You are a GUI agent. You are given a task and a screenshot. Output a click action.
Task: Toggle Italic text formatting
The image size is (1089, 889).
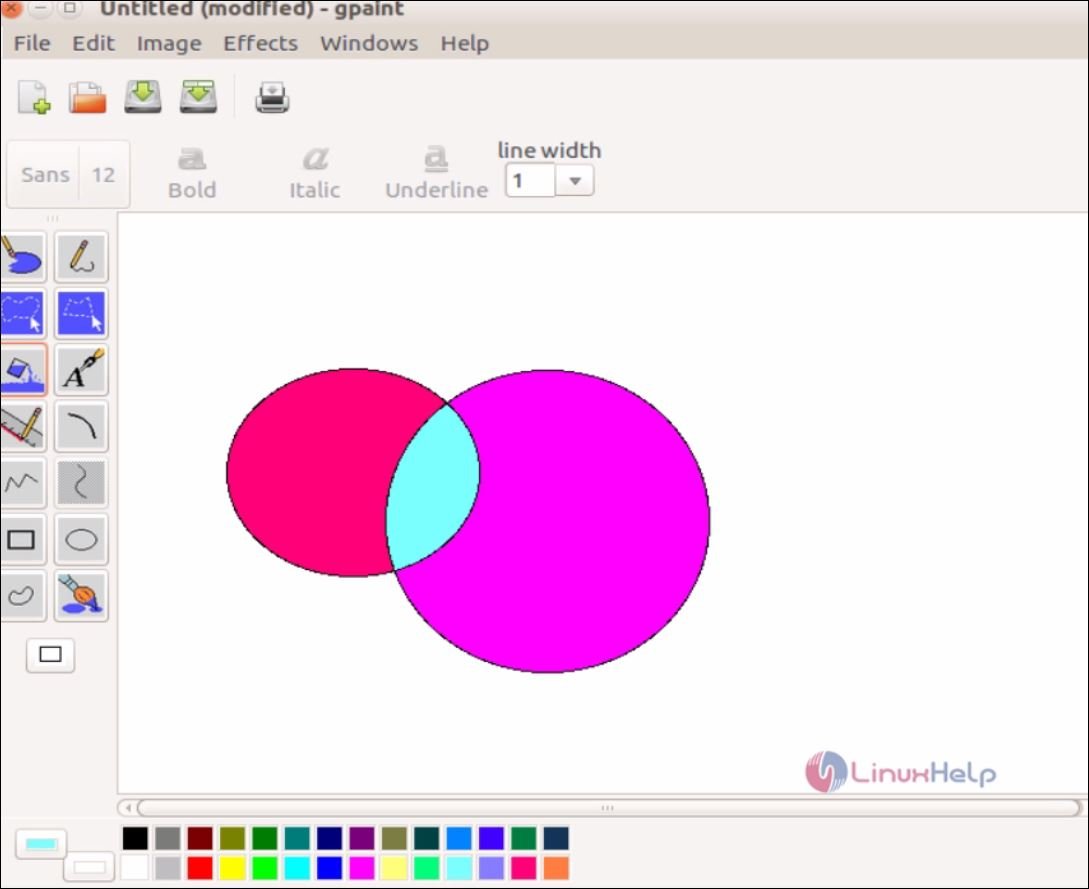pos(314,172)
